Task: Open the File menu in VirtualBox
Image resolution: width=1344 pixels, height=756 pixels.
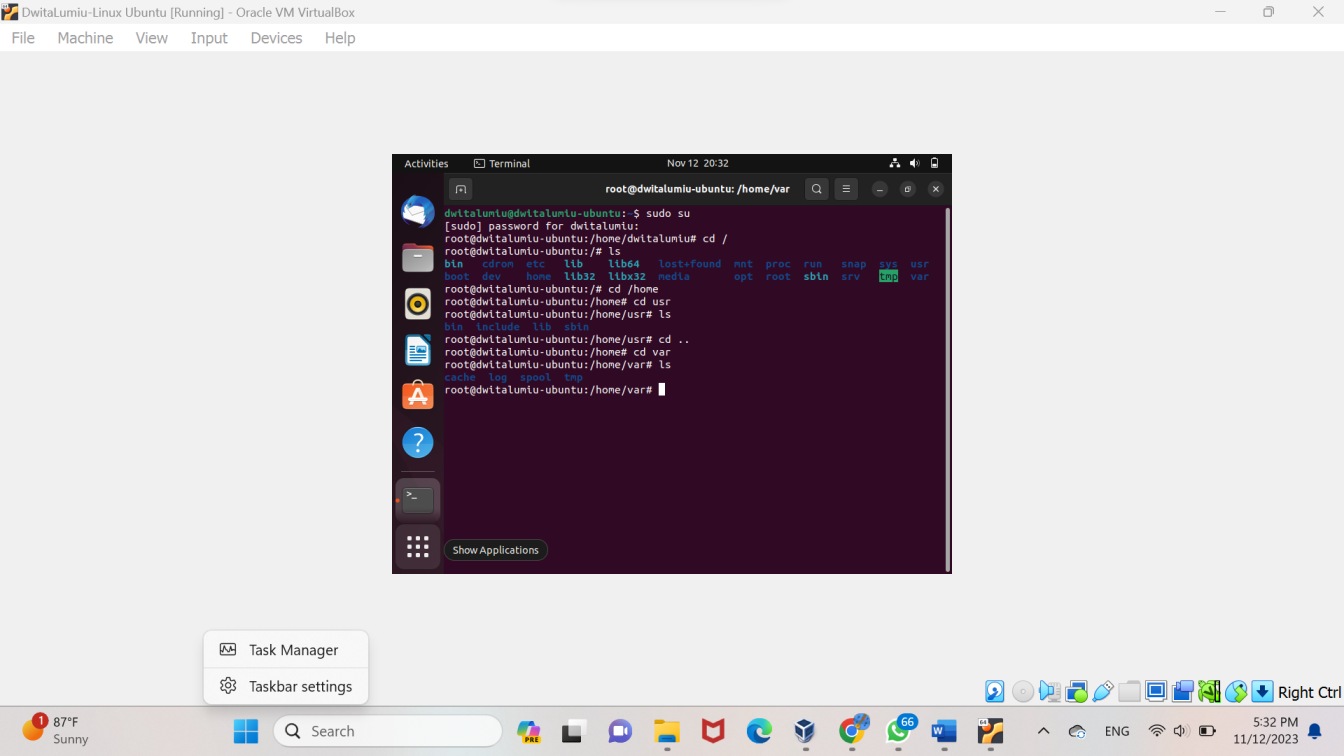Action: pyautogui.click(x=23, y=38)
